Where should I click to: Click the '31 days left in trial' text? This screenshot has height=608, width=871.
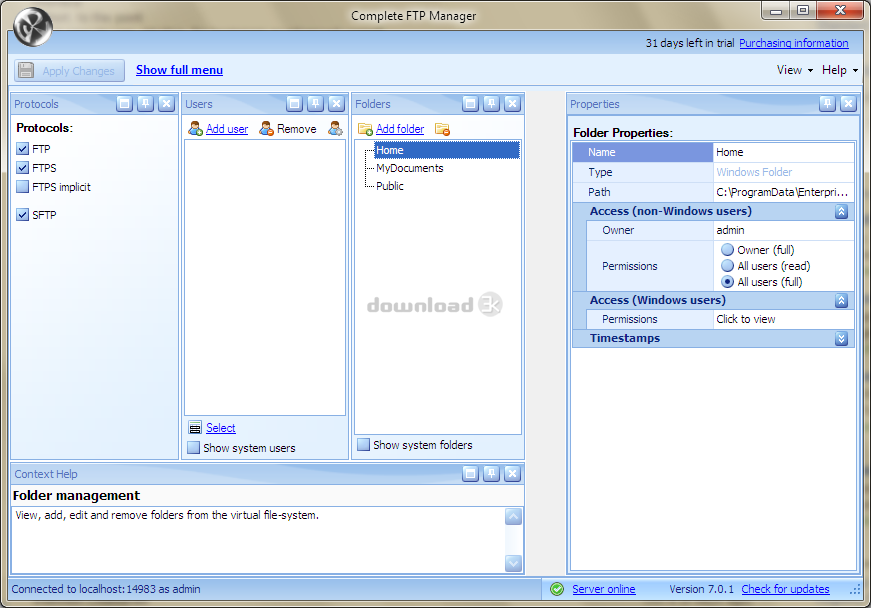[689, 43]
